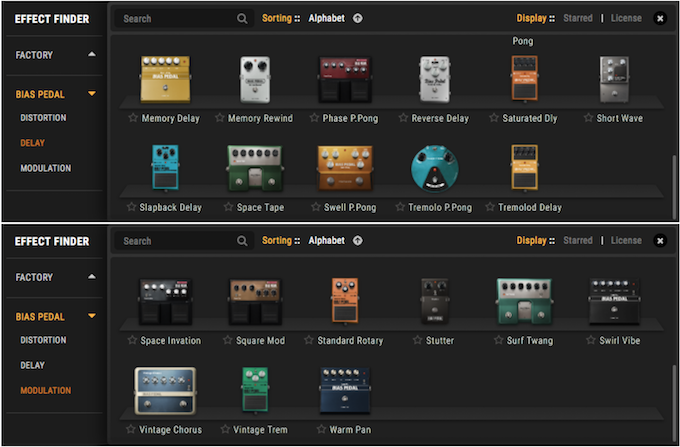Select the highlighted MODULATION category

pos(46,391)
